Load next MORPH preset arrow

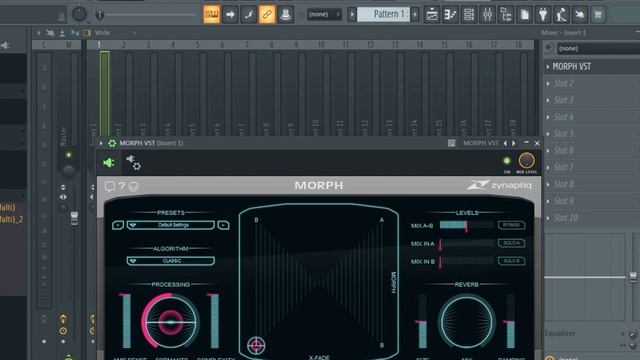[x=224, y=225]
